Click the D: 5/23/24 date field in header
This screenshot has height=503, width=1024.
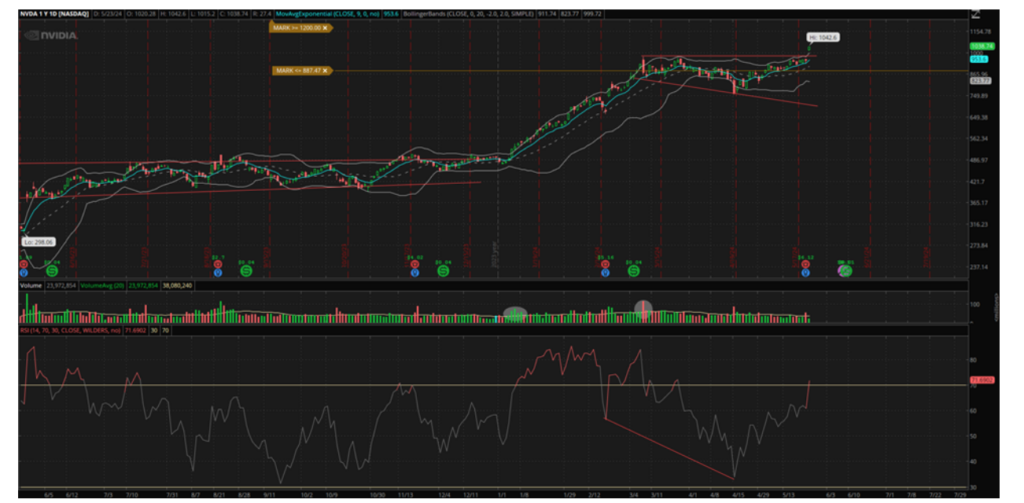coord(110,13)
